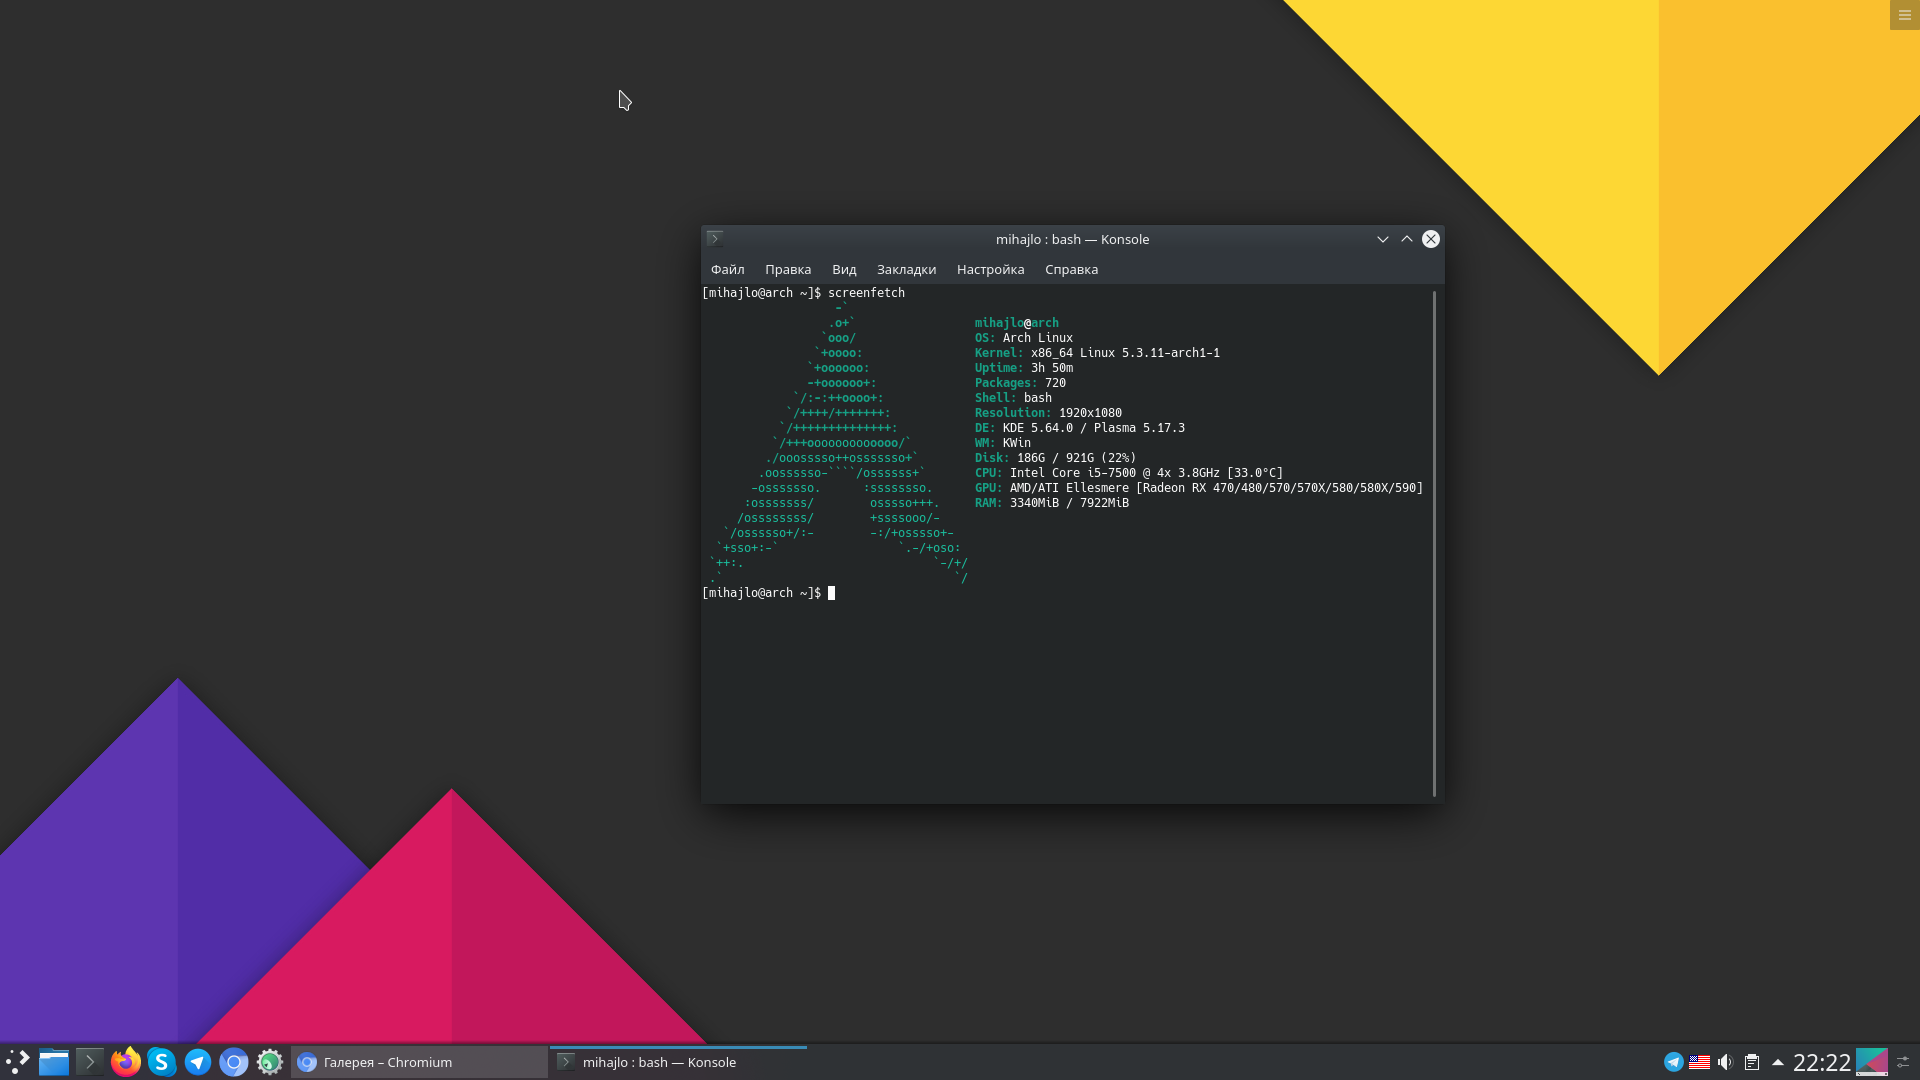1920x1080 pixels.
Task: Open System Settings gear icon in taskbar
Action: 270,1062
